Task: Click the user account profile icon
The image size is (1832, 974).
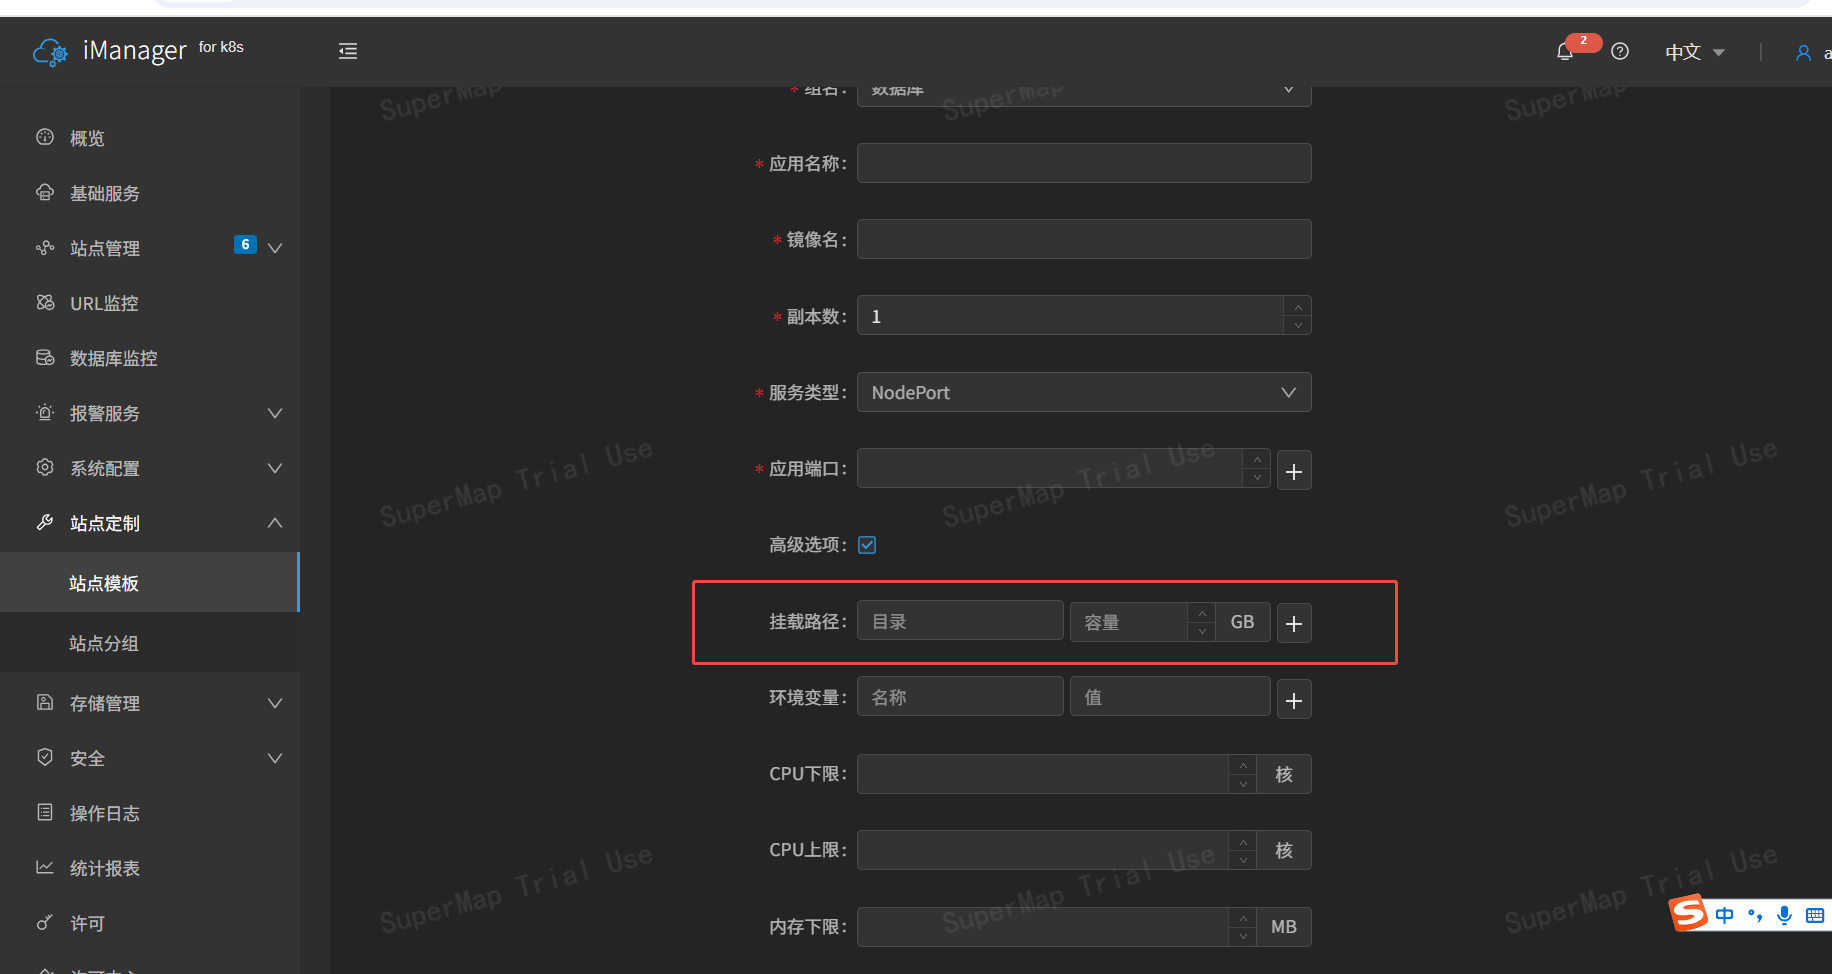Action: click(1803, 52)
